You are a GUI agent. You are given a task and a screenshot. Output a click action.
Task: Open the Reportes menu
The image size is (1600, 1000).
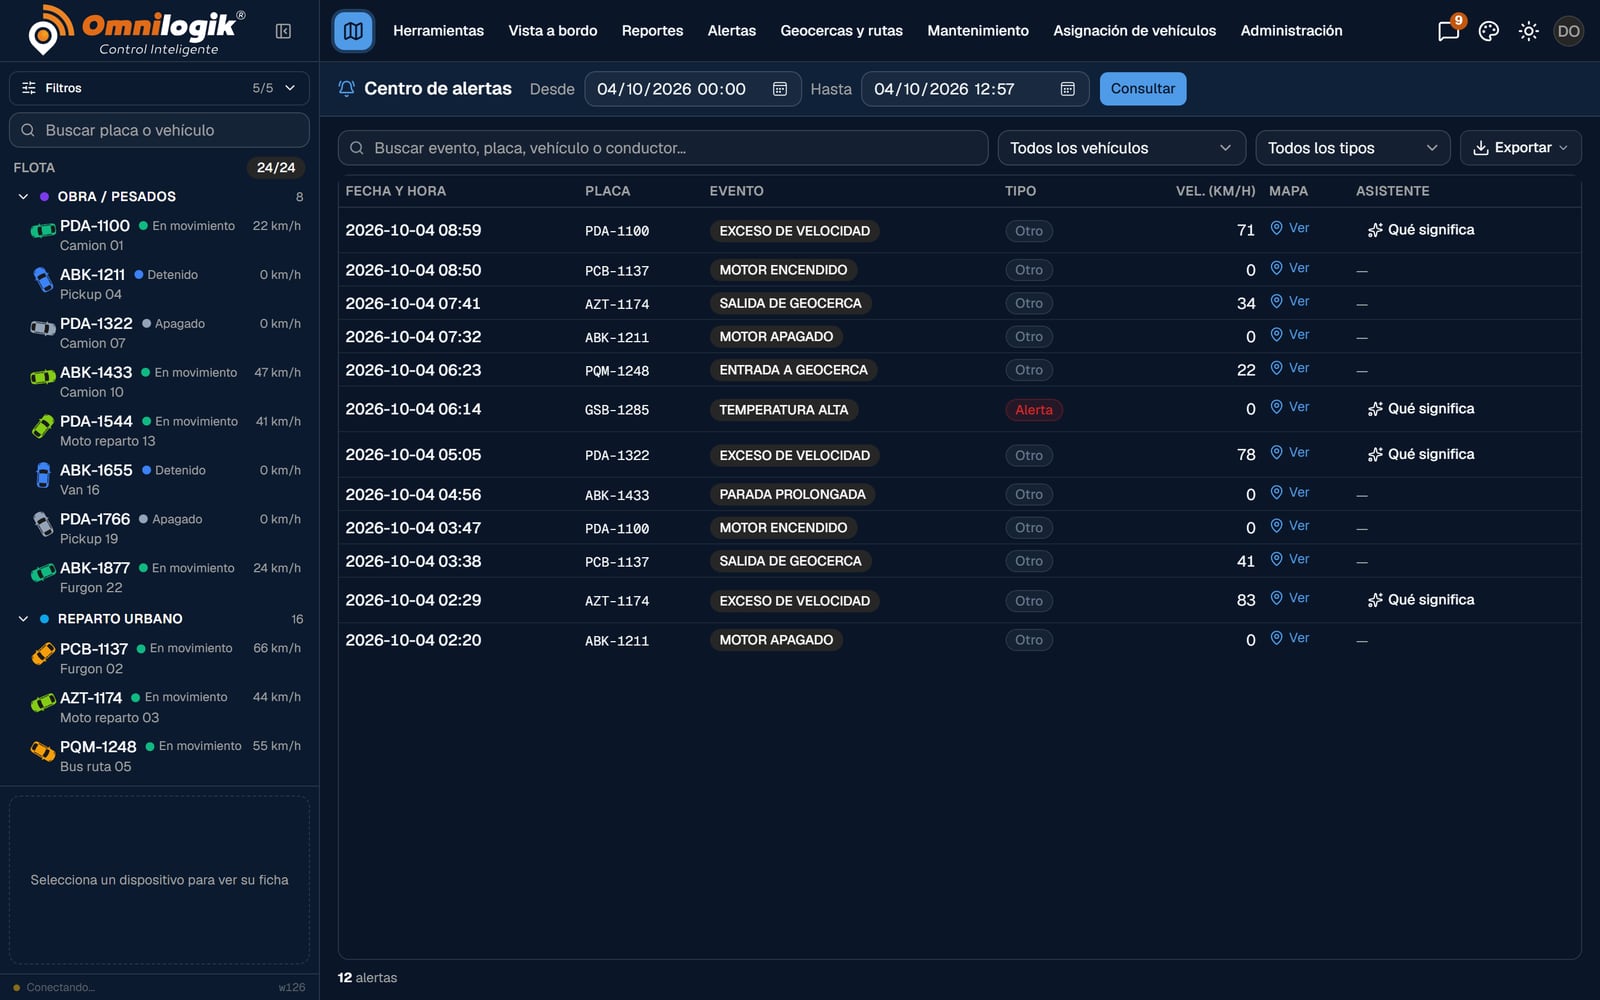pos(652,31)
